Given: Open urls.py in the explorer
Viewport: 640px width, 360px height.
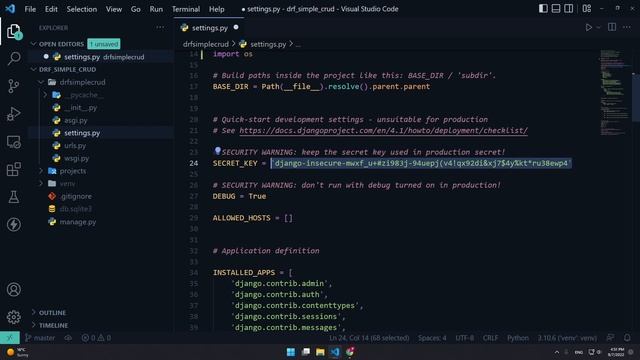Looking at the screenshot, I should 75,145.
